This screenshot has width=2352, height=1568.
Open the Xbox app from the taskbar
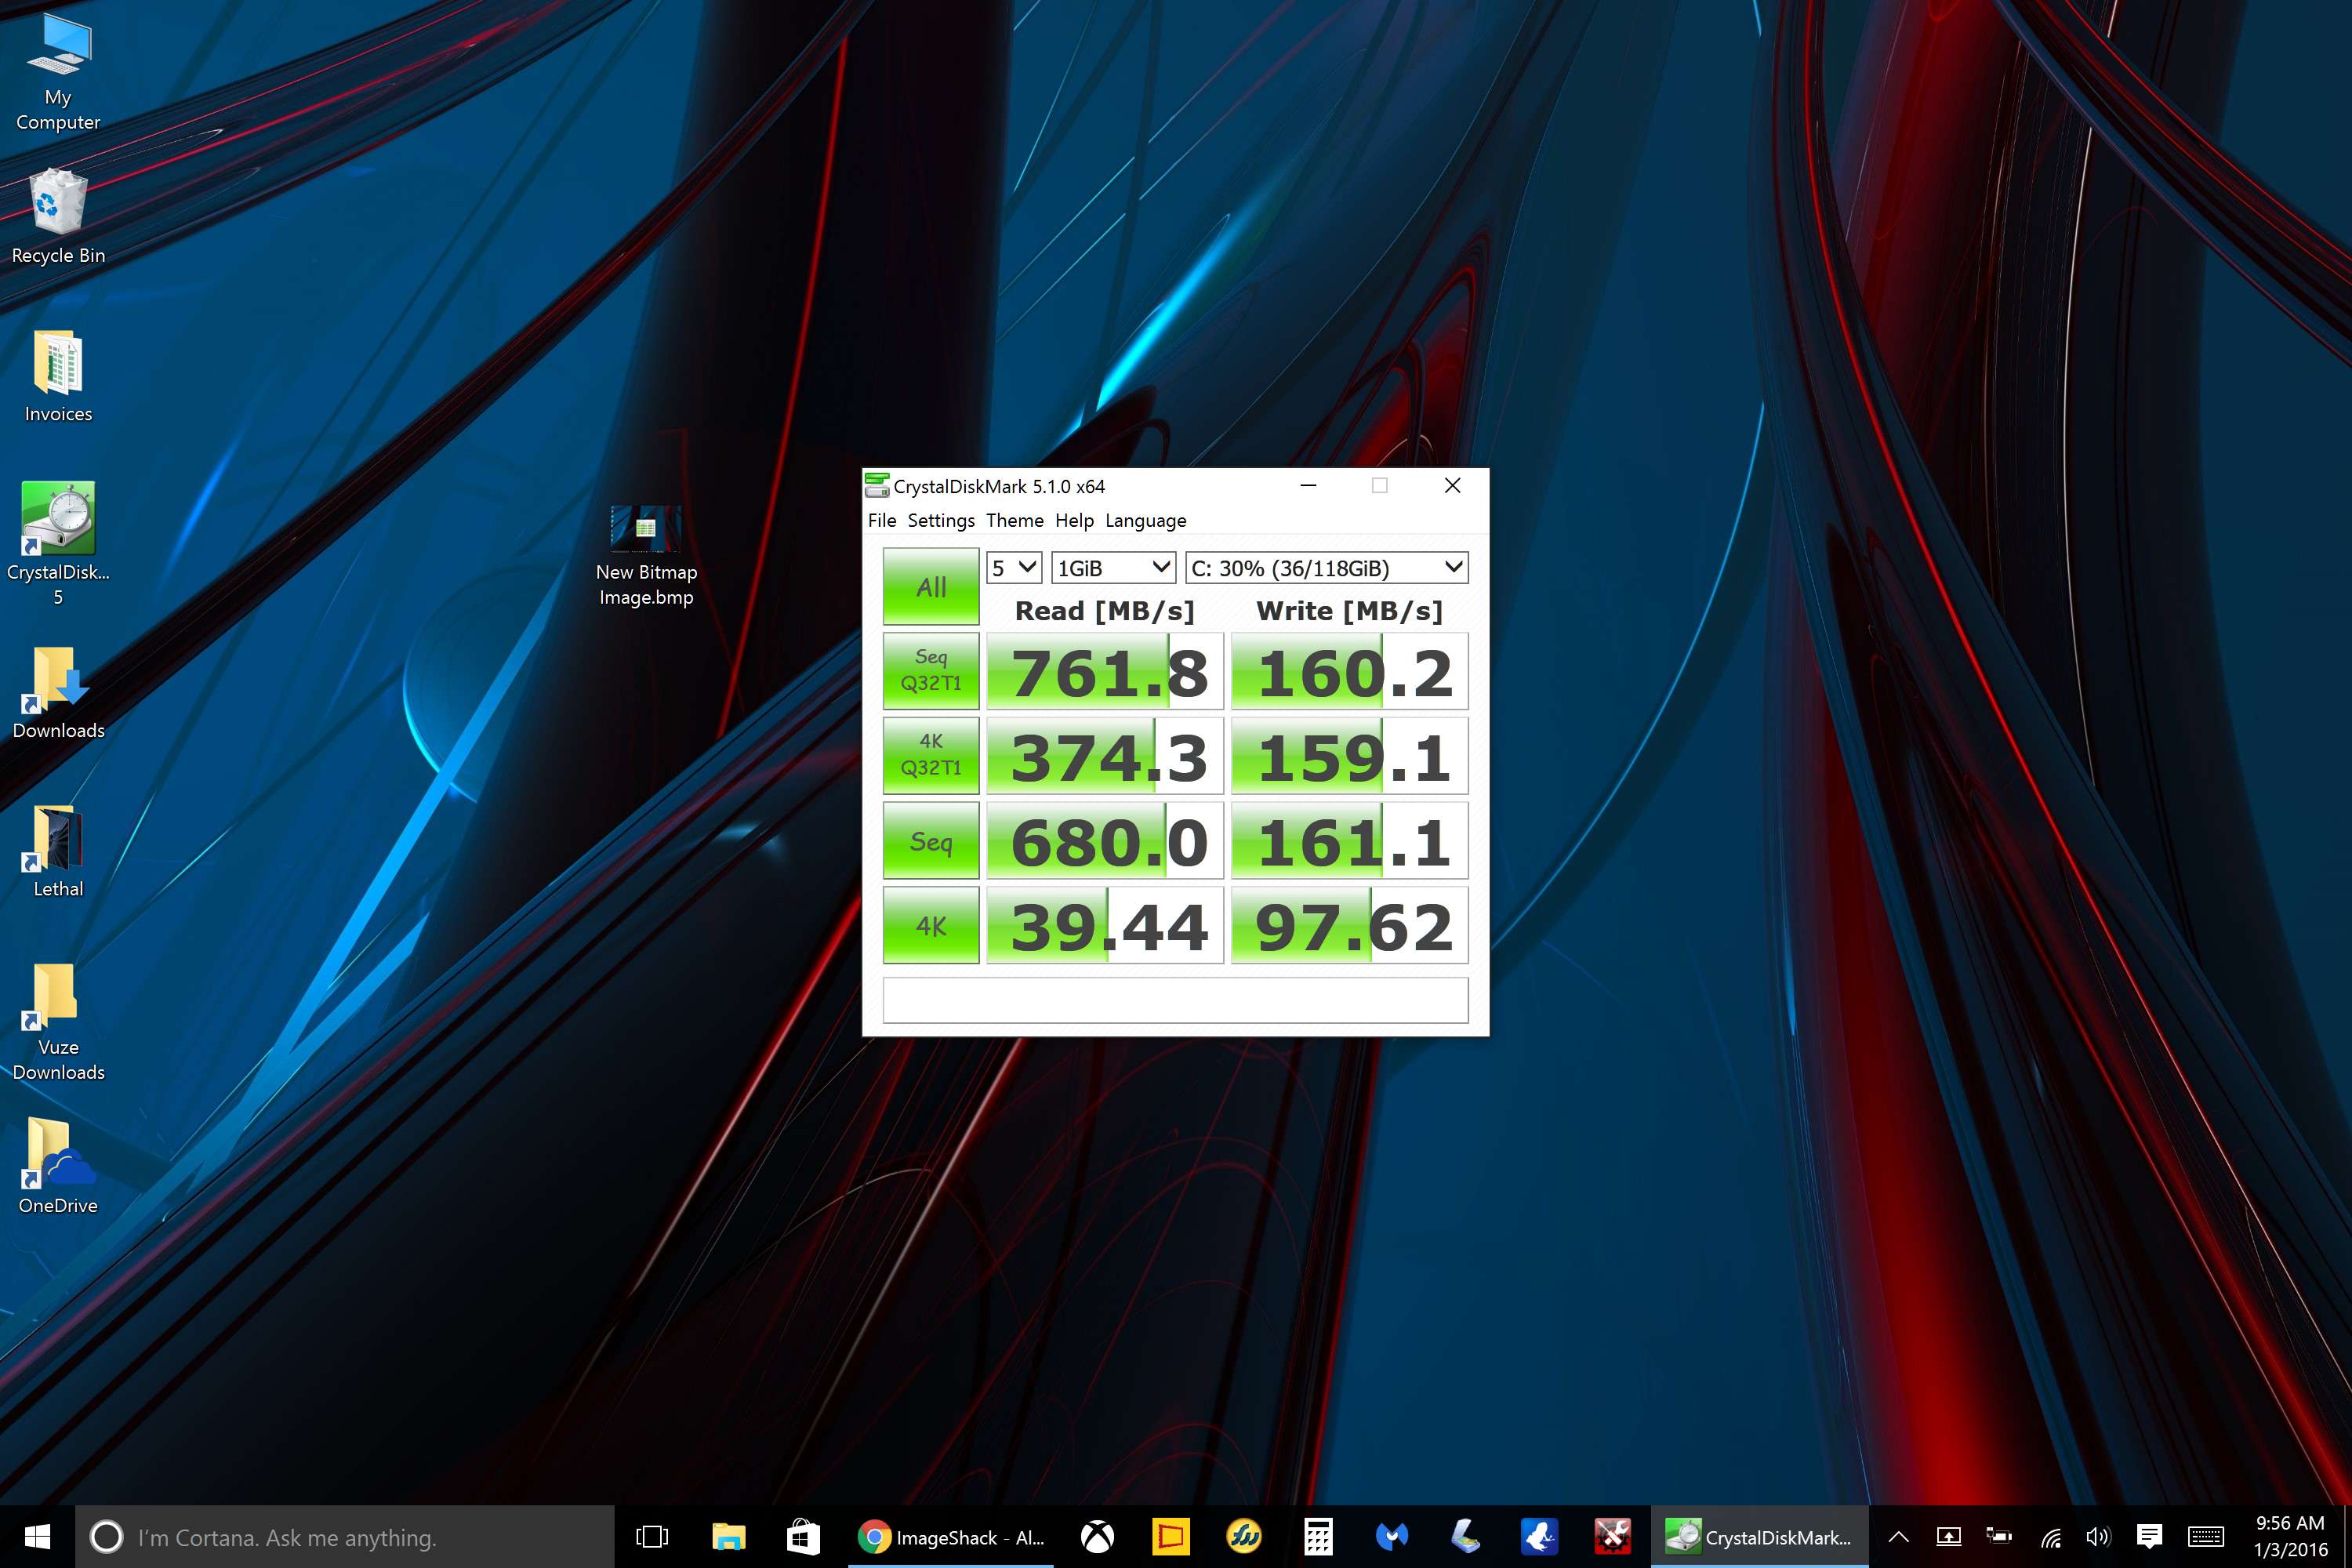click(x=1097, y=1537)
